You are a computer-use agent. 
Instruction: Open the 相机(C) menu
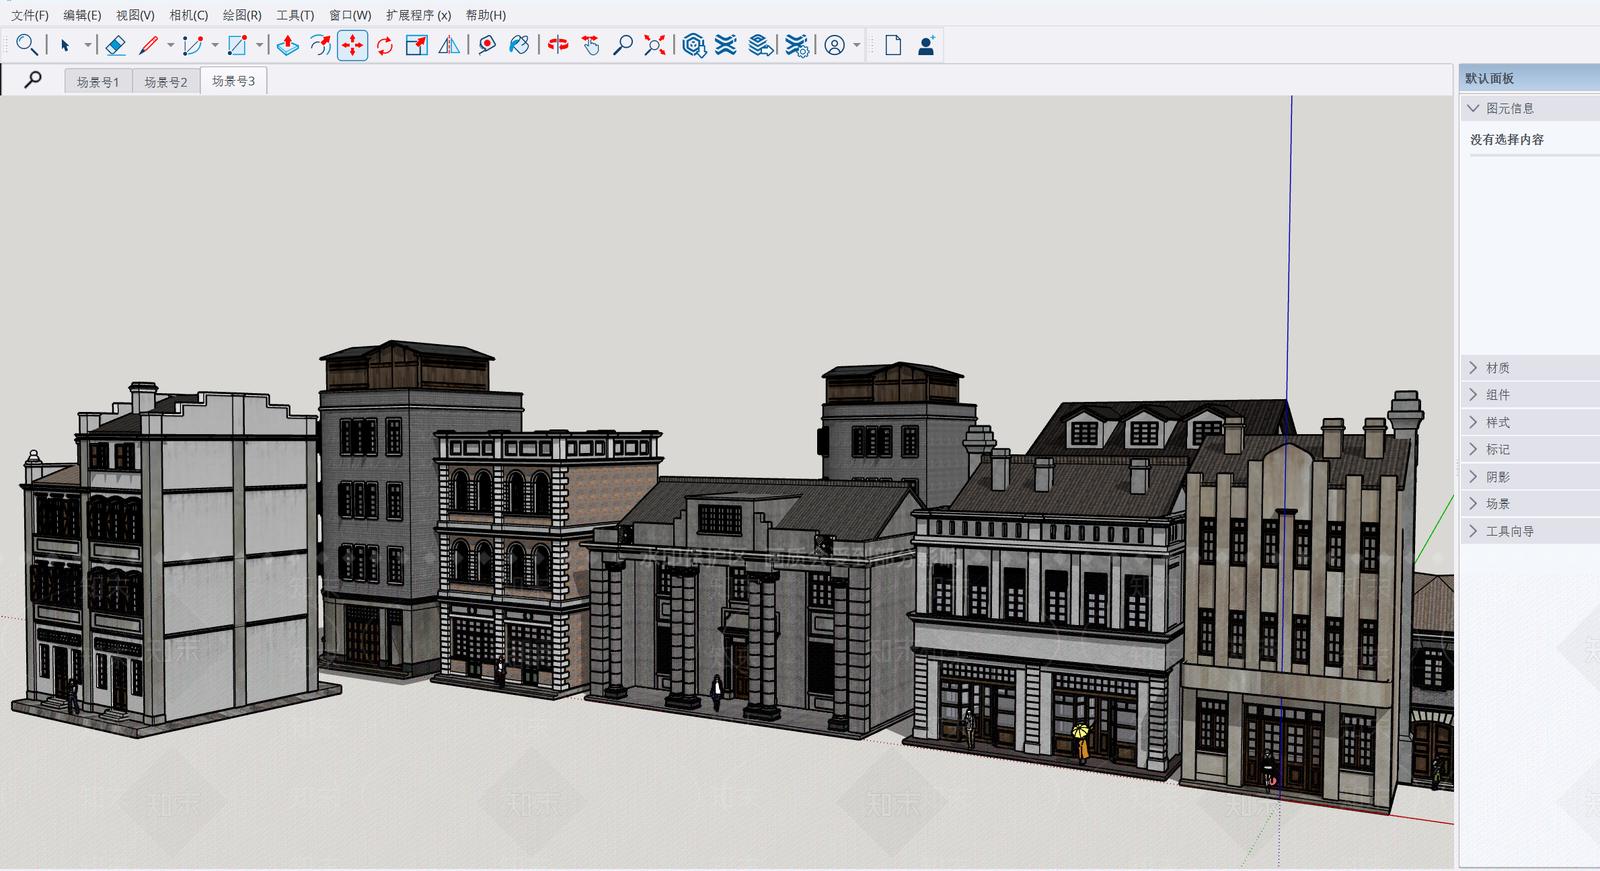tap(189, 15)
